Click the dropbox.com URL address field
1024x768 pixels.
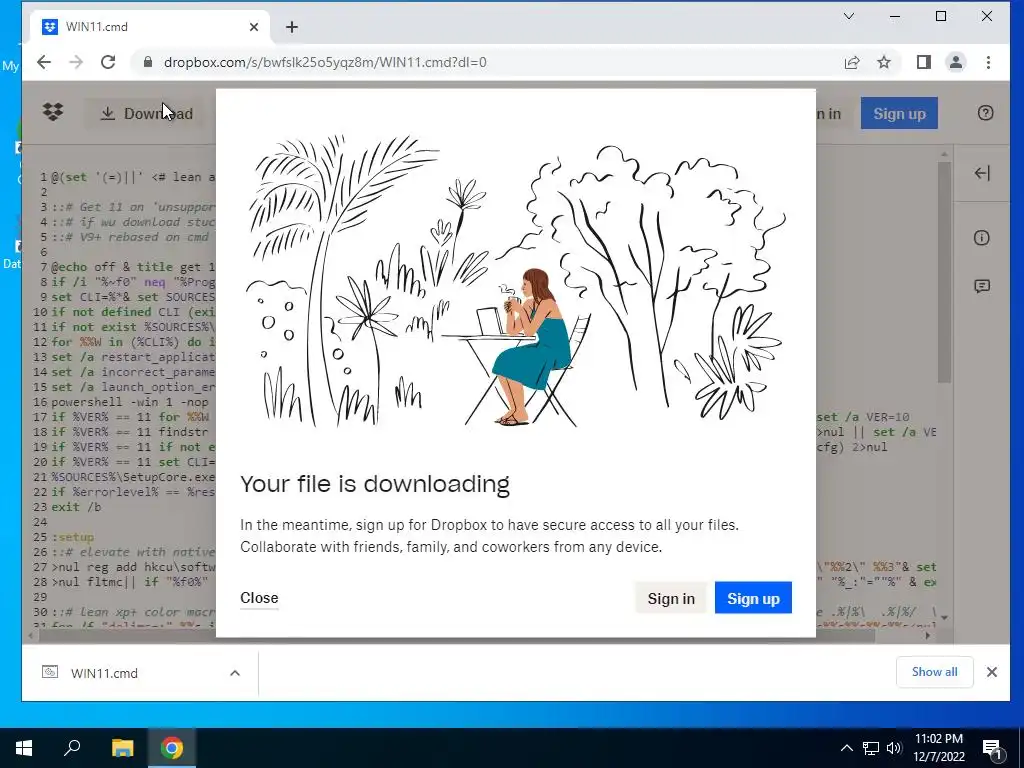click(325, 62)
